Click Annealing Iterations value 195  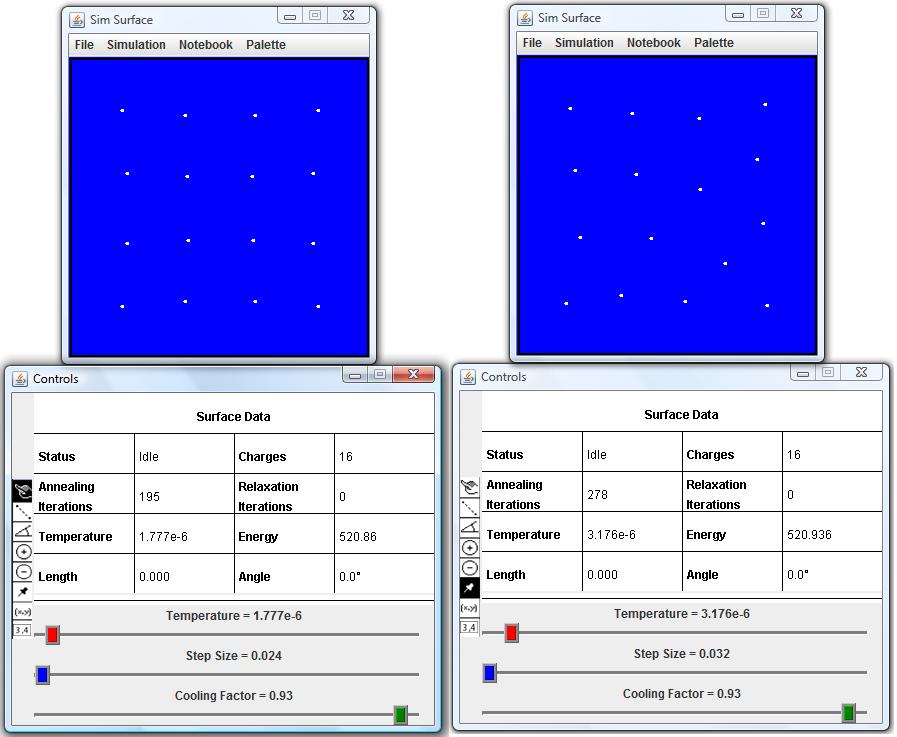149,497
